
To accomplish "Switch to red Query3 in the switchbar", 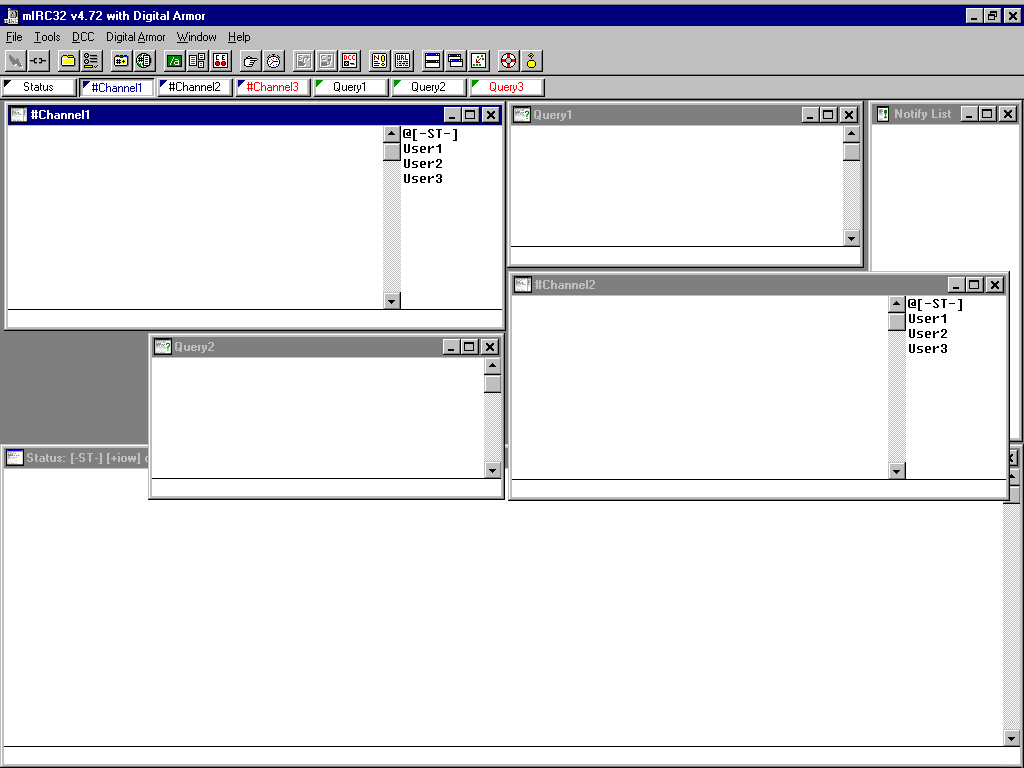I will pos(506,87).
